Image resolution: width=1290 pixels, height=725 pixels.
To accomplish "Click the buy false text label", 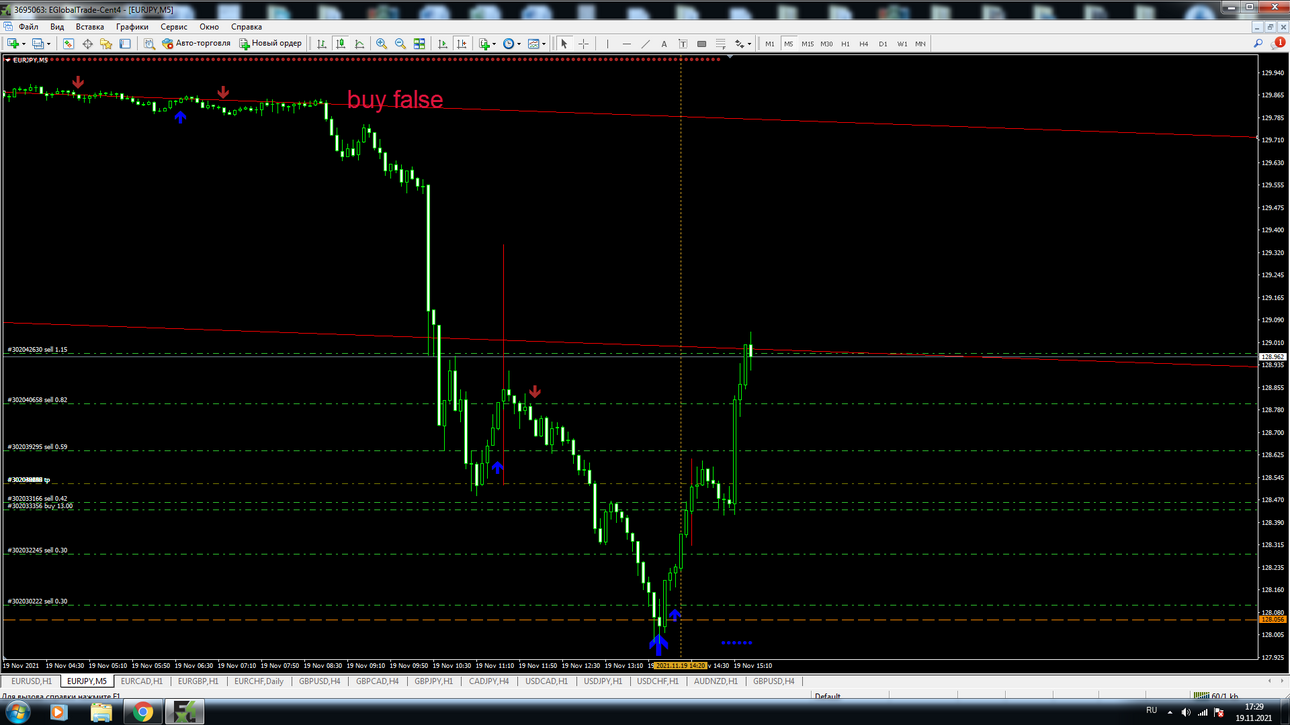I will 395,99.
